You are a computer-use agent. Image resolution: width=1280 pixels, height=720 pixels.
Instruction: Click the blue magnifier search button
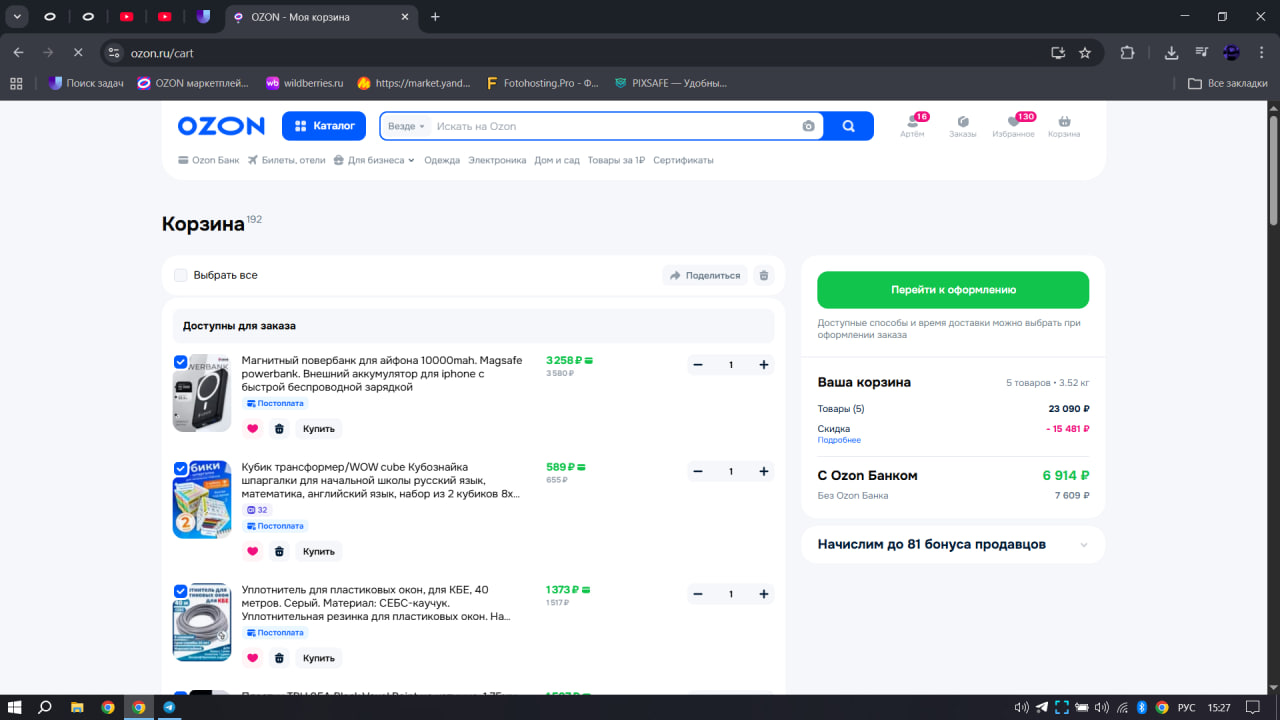click(848, 126)
